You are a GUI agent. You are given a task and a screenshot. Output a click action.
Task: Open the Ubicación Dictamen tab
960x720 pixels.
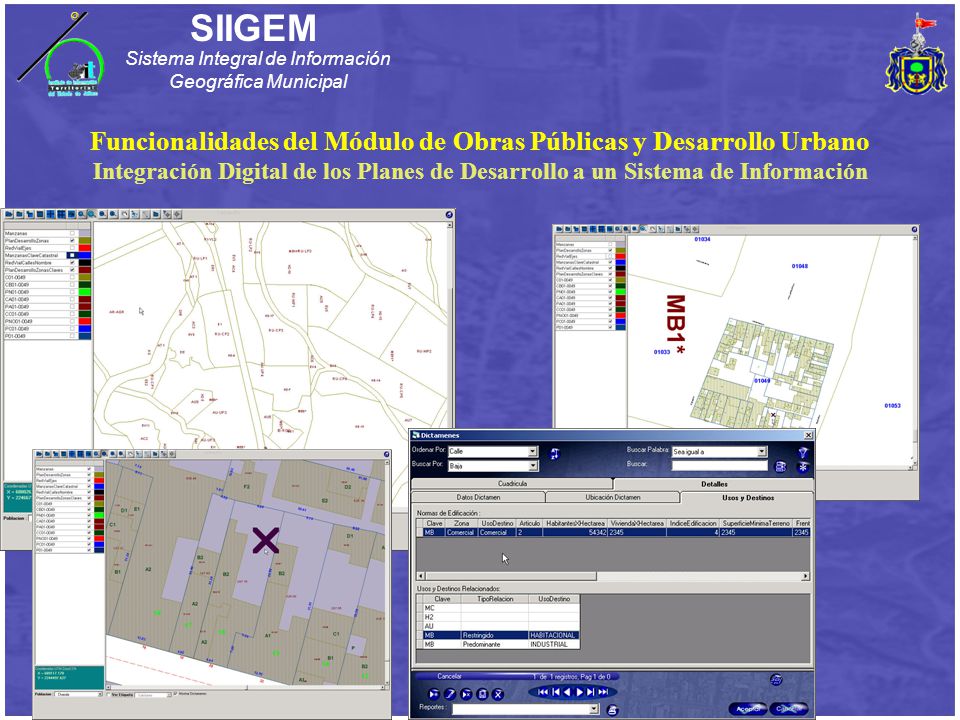(x=612, y=497)
